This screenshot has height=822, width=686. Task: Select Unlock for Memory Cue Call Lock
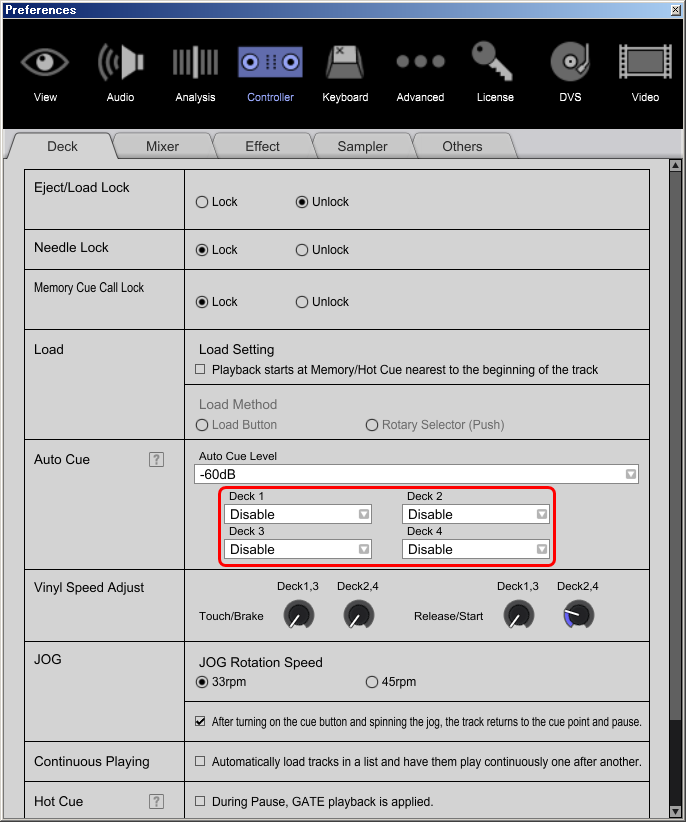(302, 302)
